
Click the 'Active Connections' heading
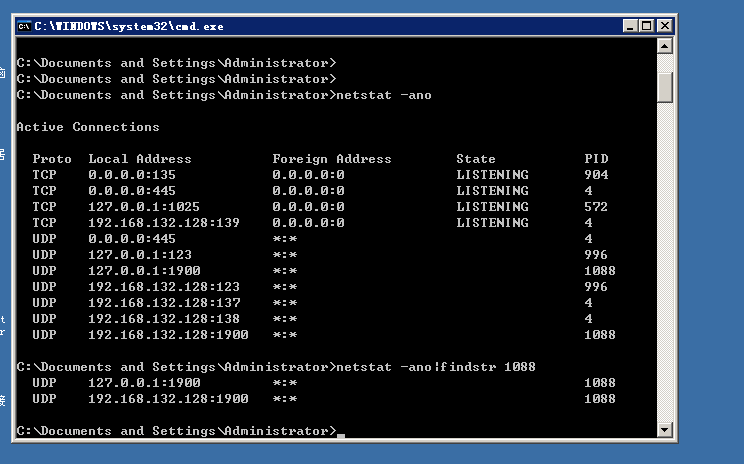coord(88,127)
